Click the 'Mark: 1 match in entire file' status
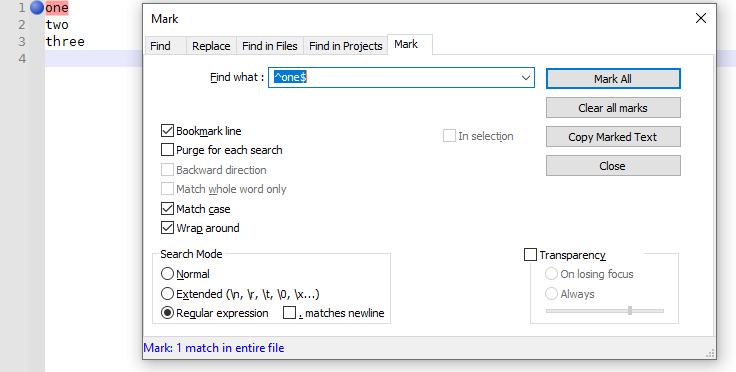 (x=214, y=348)
